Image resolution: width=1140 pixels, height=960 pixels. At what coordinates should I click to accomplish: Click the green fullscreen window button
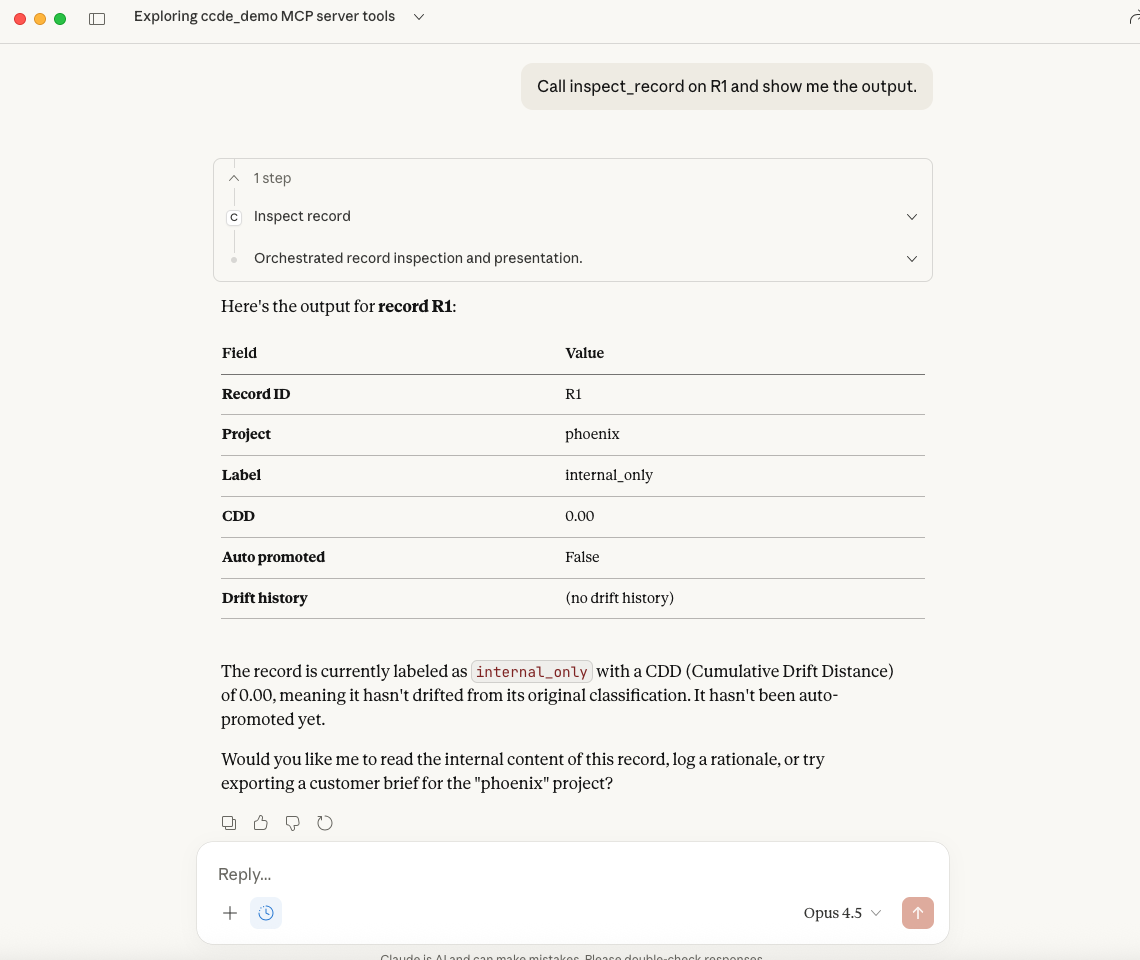click(x=60, y=19)
